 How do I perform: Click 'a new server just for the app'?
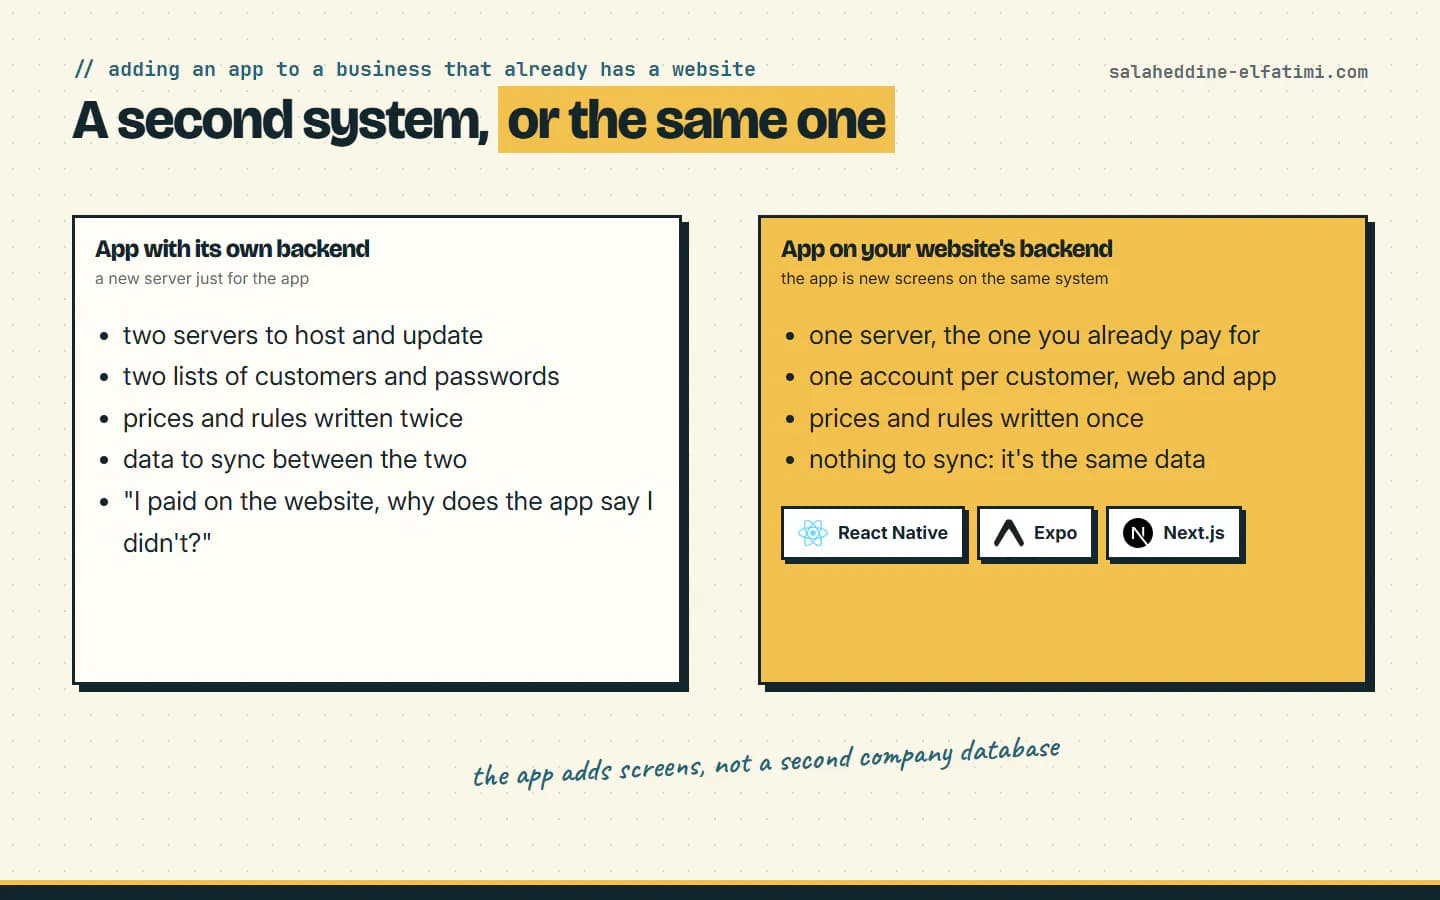click(202, 278)
